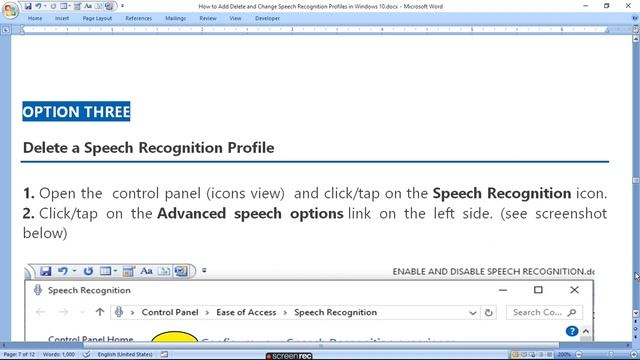This screenshot has height=360, width=640.
Task: Open the Page Layout ribbon tab
Action: 97,18
